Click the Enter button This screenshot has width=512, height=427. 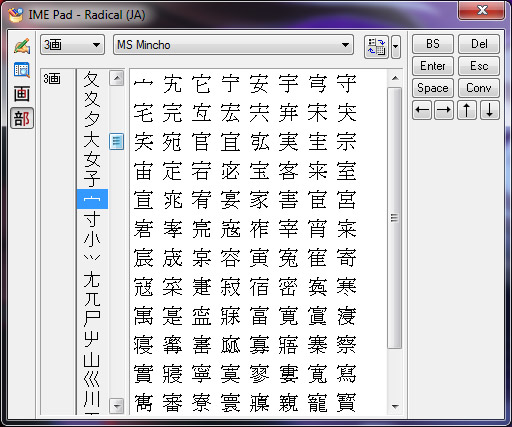433,66
